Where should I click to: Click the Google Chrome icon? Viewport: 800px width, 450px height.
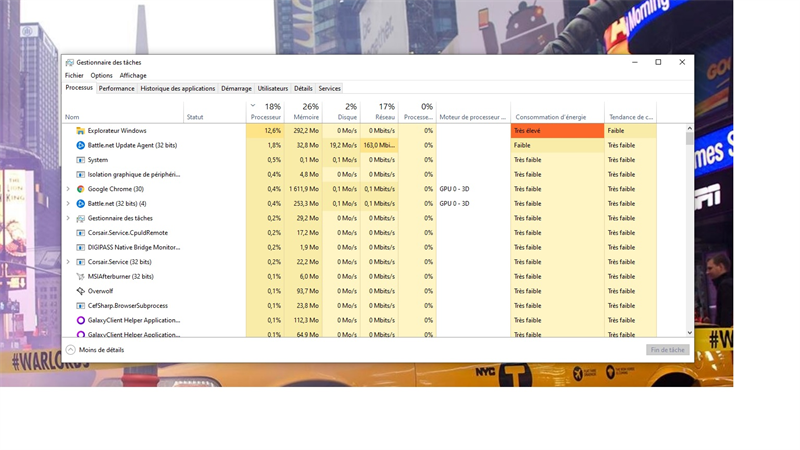80,189
